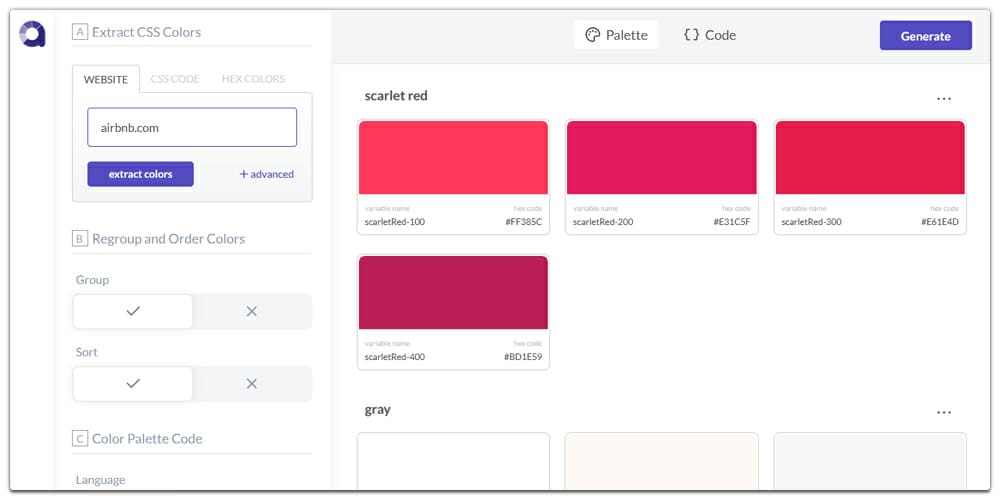This screenshot has height=500, width=1000.
Task: Switch to the Code view tab
Action: 709,35
